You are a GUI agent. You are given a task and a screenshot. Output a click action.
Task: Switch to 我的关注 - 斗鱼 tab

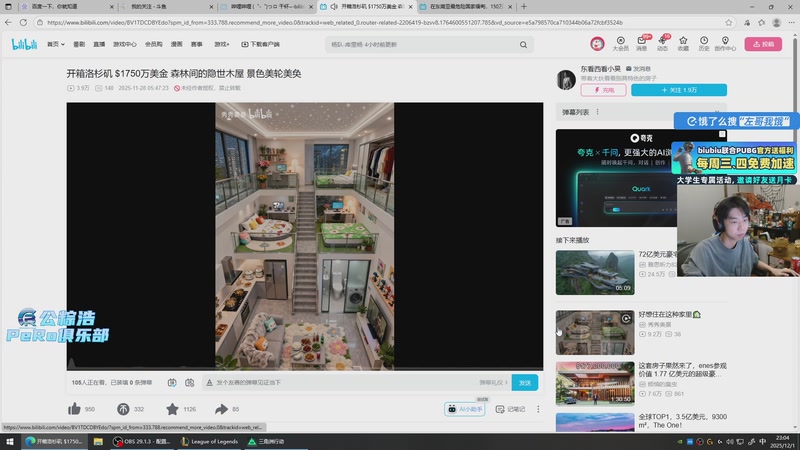[168, 7]
